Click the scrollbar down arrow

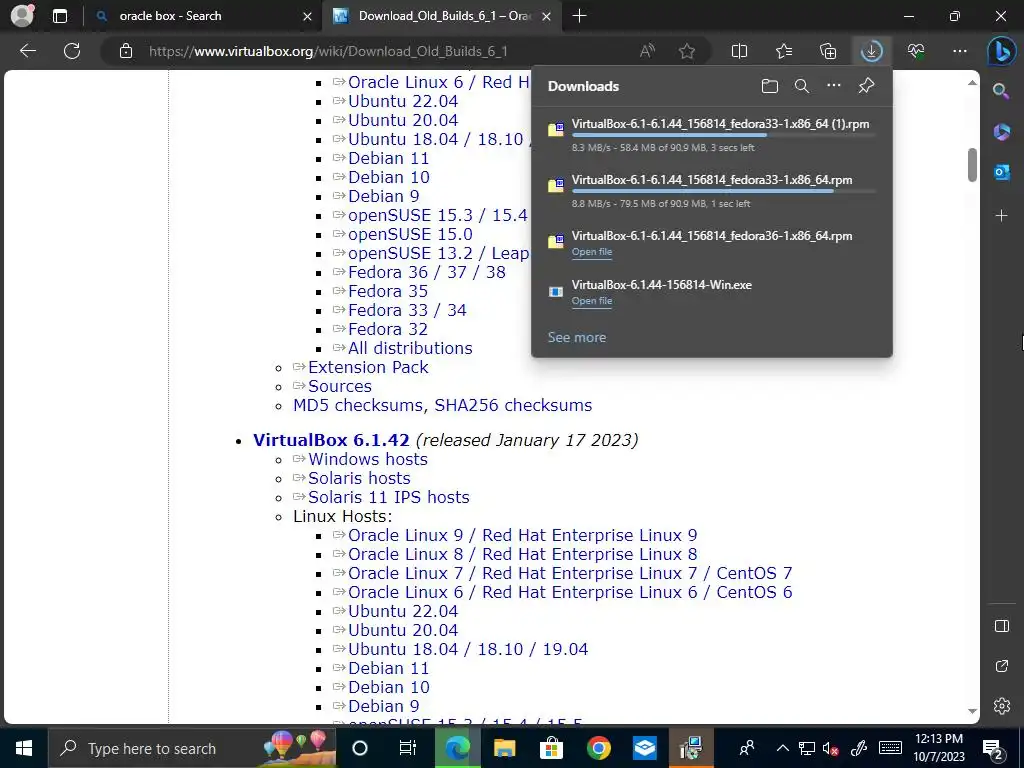(x=972, y=711)
